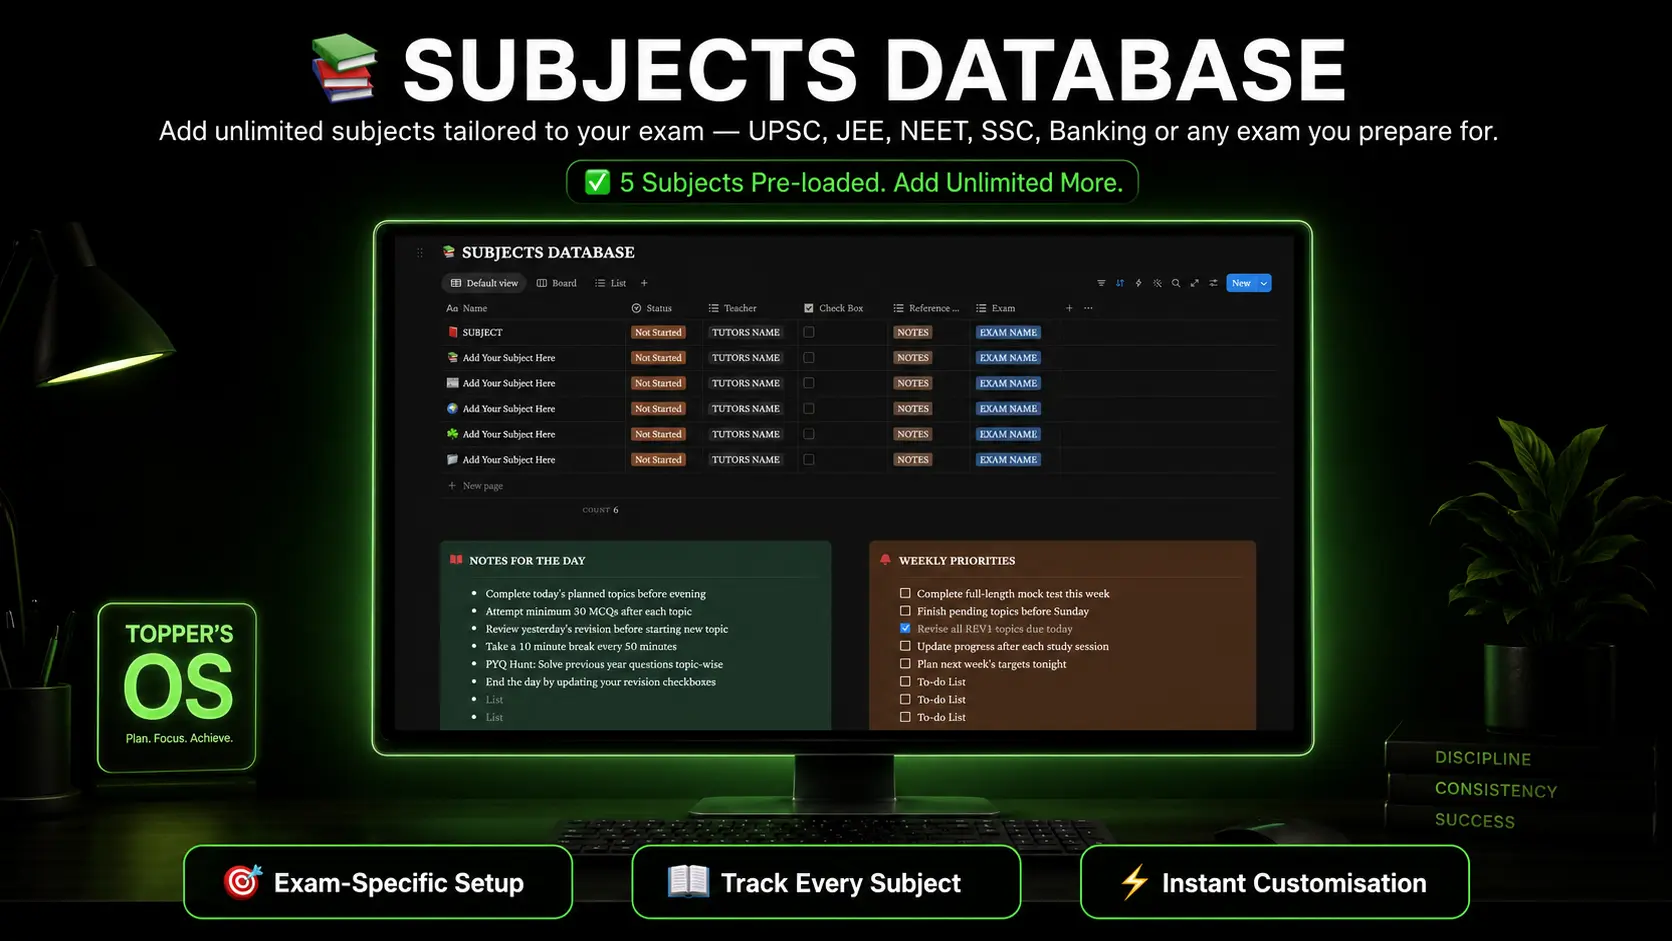1672x941 pixels.
Task: Click 'Take a 10 minute break every 50 minutes'
Action: (581, 646)
